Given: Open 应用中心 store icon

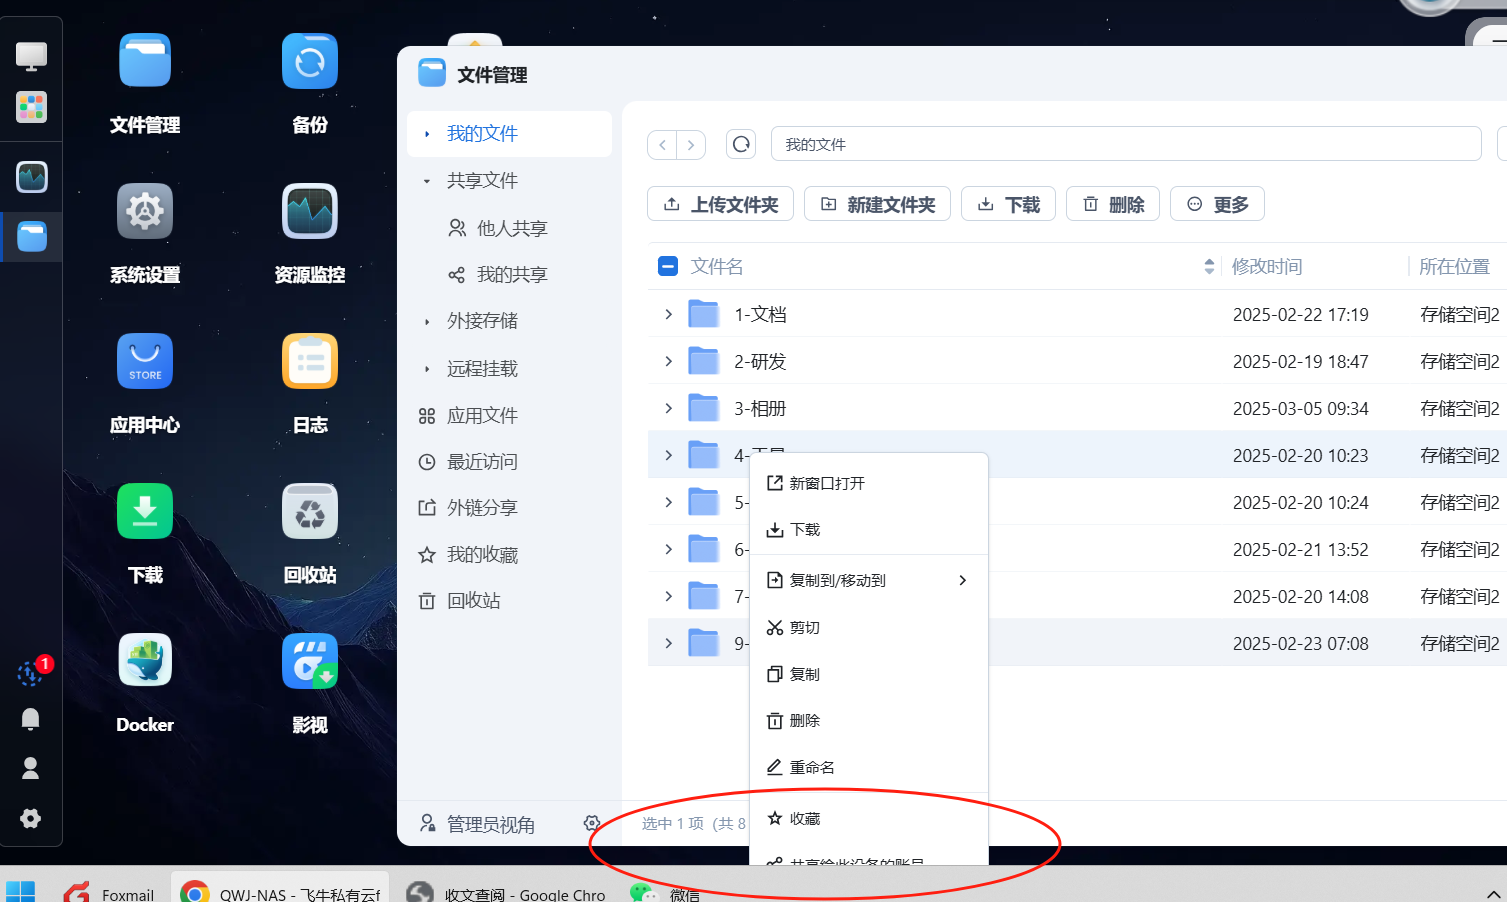Looking at the screenshot, I should click(145, 361).
